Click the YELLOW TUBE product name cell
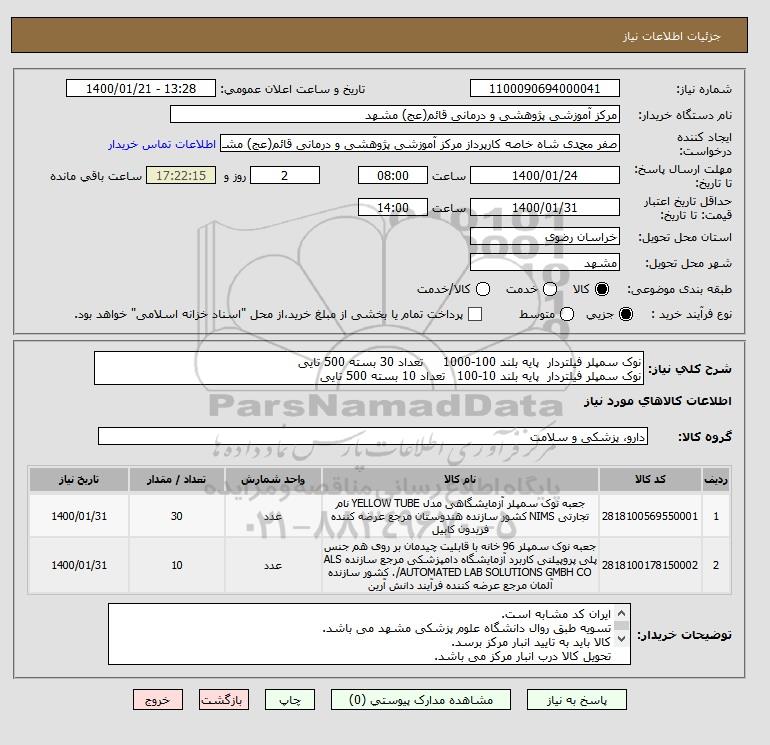 460,516
